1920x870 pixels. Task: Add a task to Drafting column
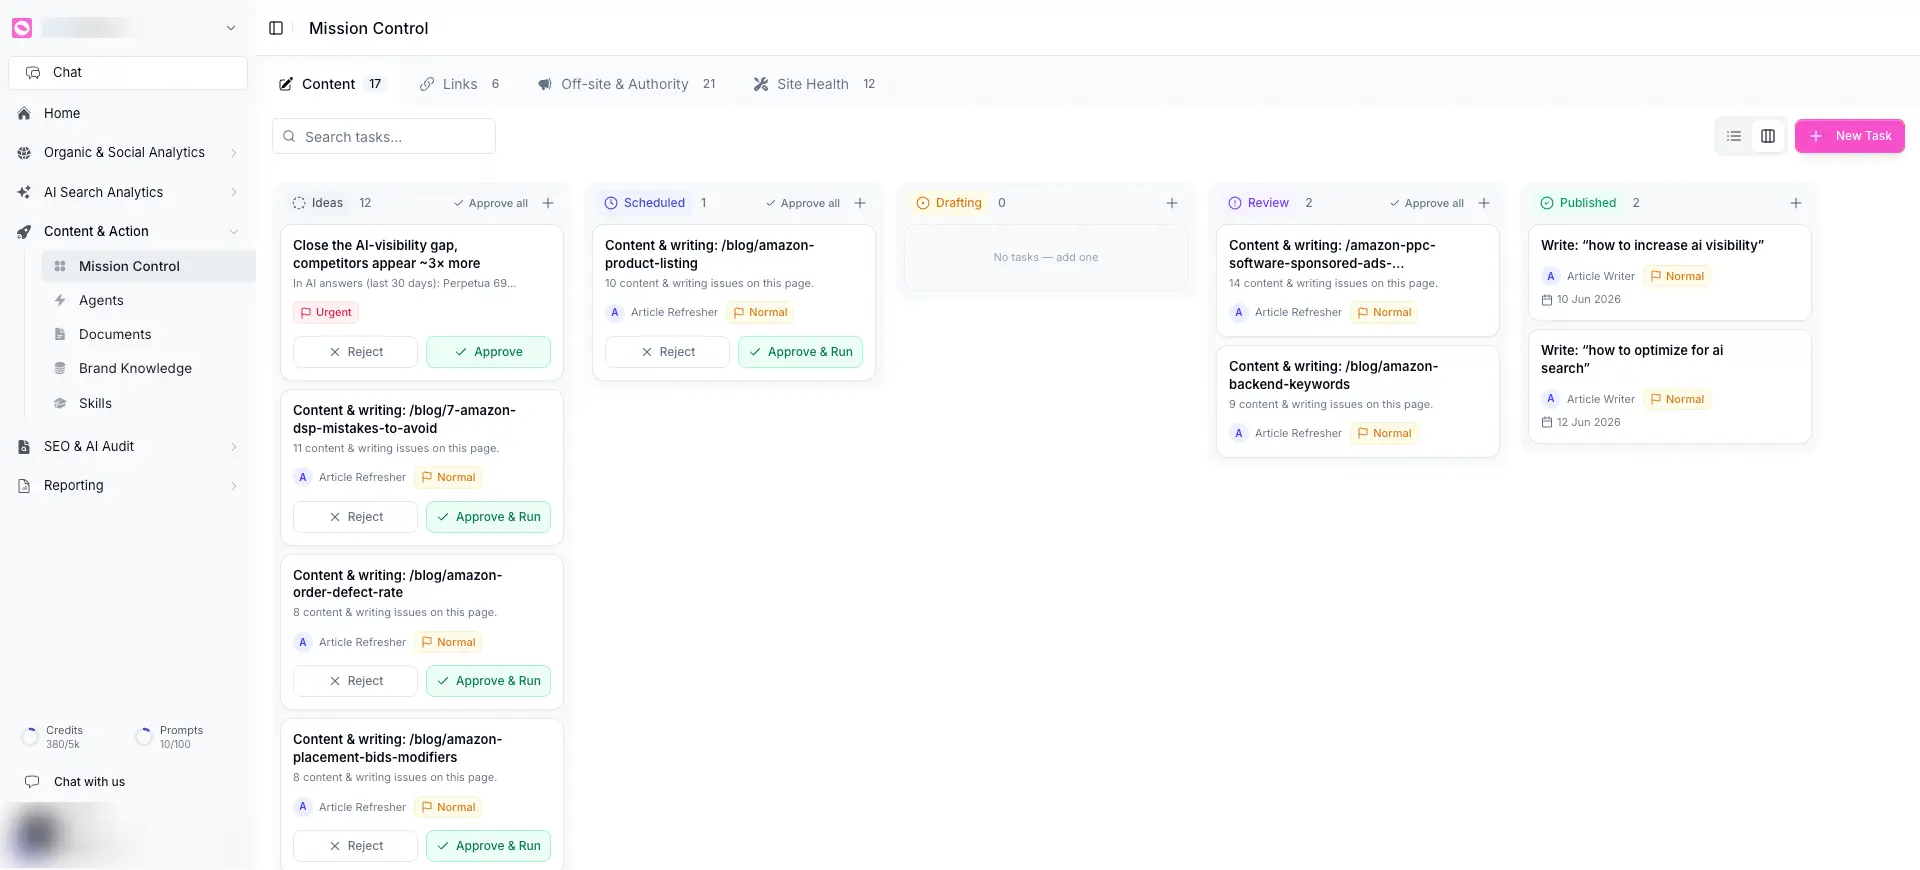coord(1172,203)
